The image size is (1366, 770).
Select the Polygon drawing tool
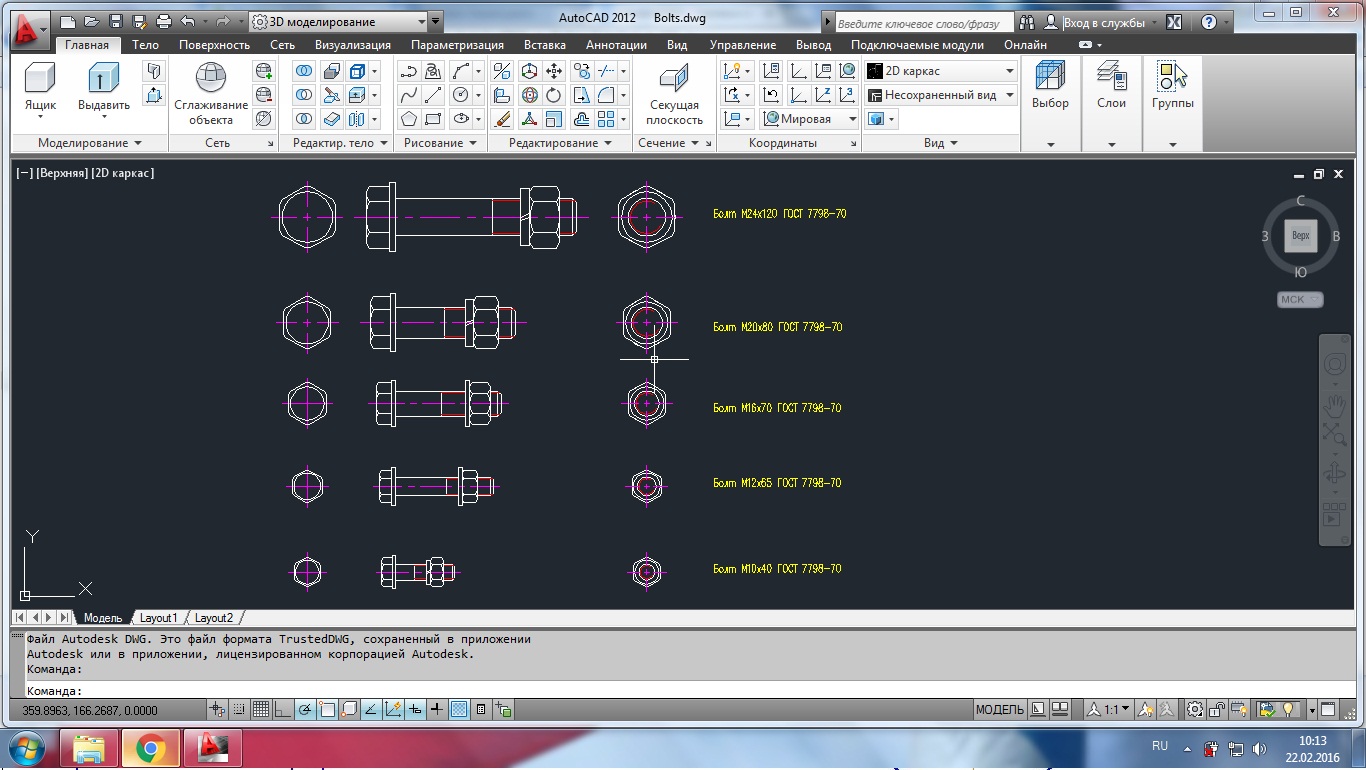409,119
